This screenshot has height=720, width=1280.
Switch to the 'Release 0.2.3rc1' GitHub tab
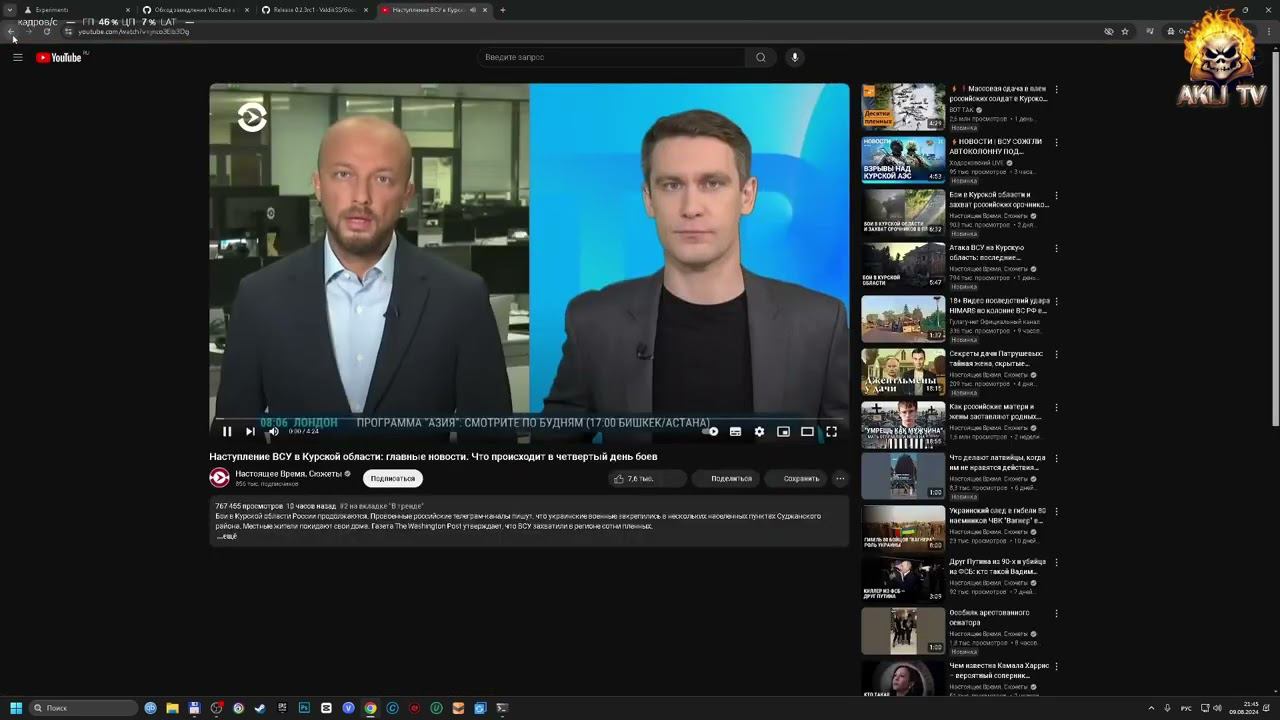pos(314,10)
